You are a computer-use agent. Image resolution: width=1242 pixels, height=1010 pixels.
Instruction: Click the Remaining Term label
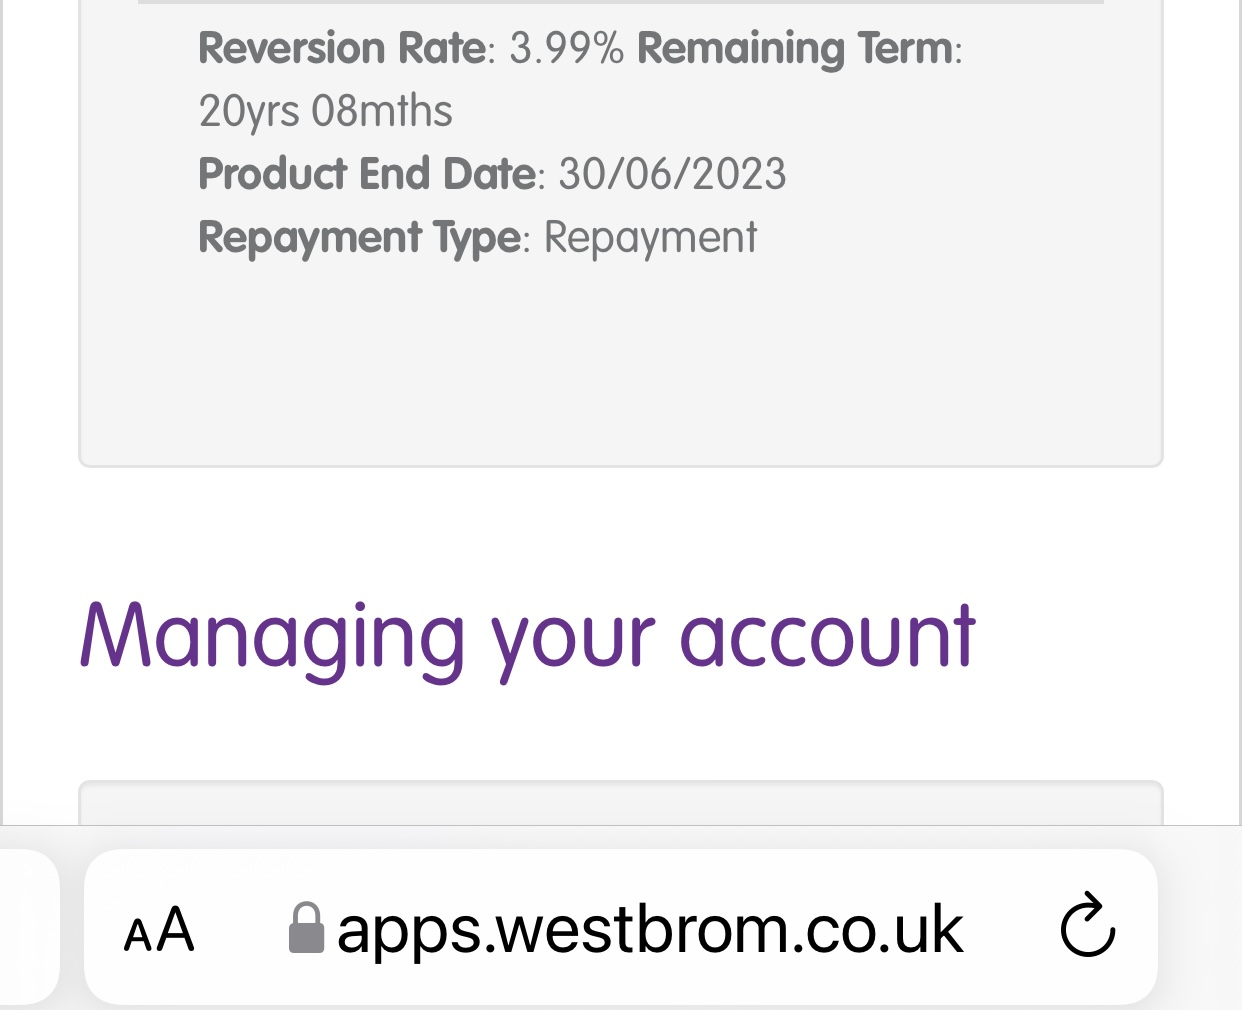[x=795, y=48]
